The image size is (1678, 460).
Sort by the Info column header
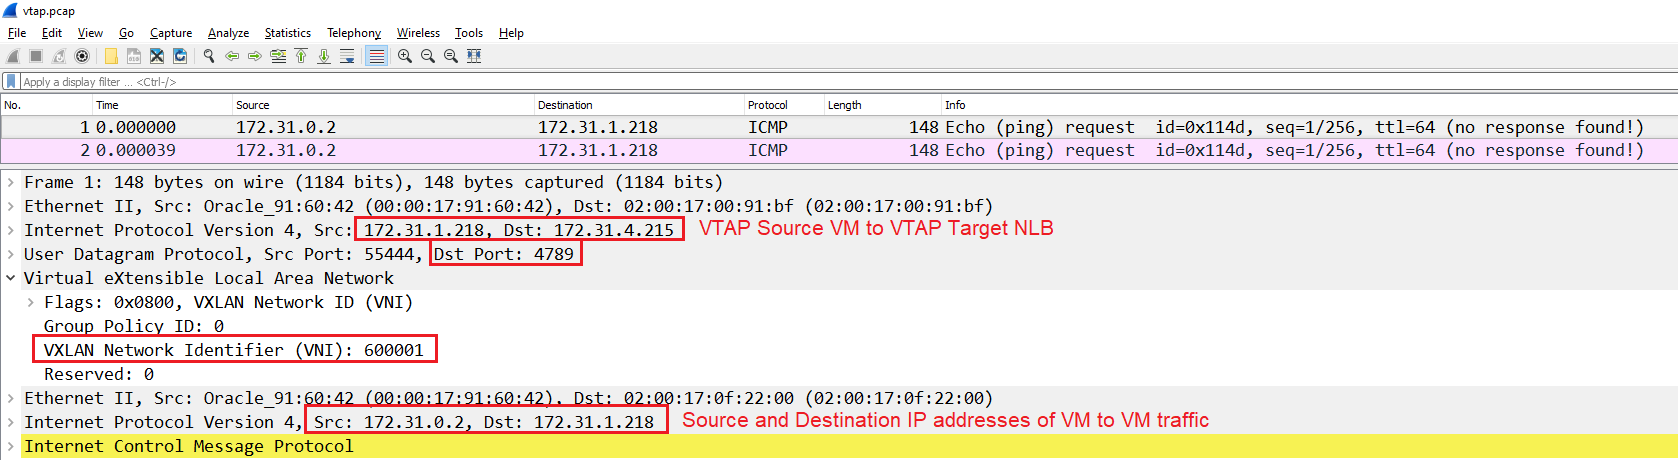click(x=1309, y=105)
